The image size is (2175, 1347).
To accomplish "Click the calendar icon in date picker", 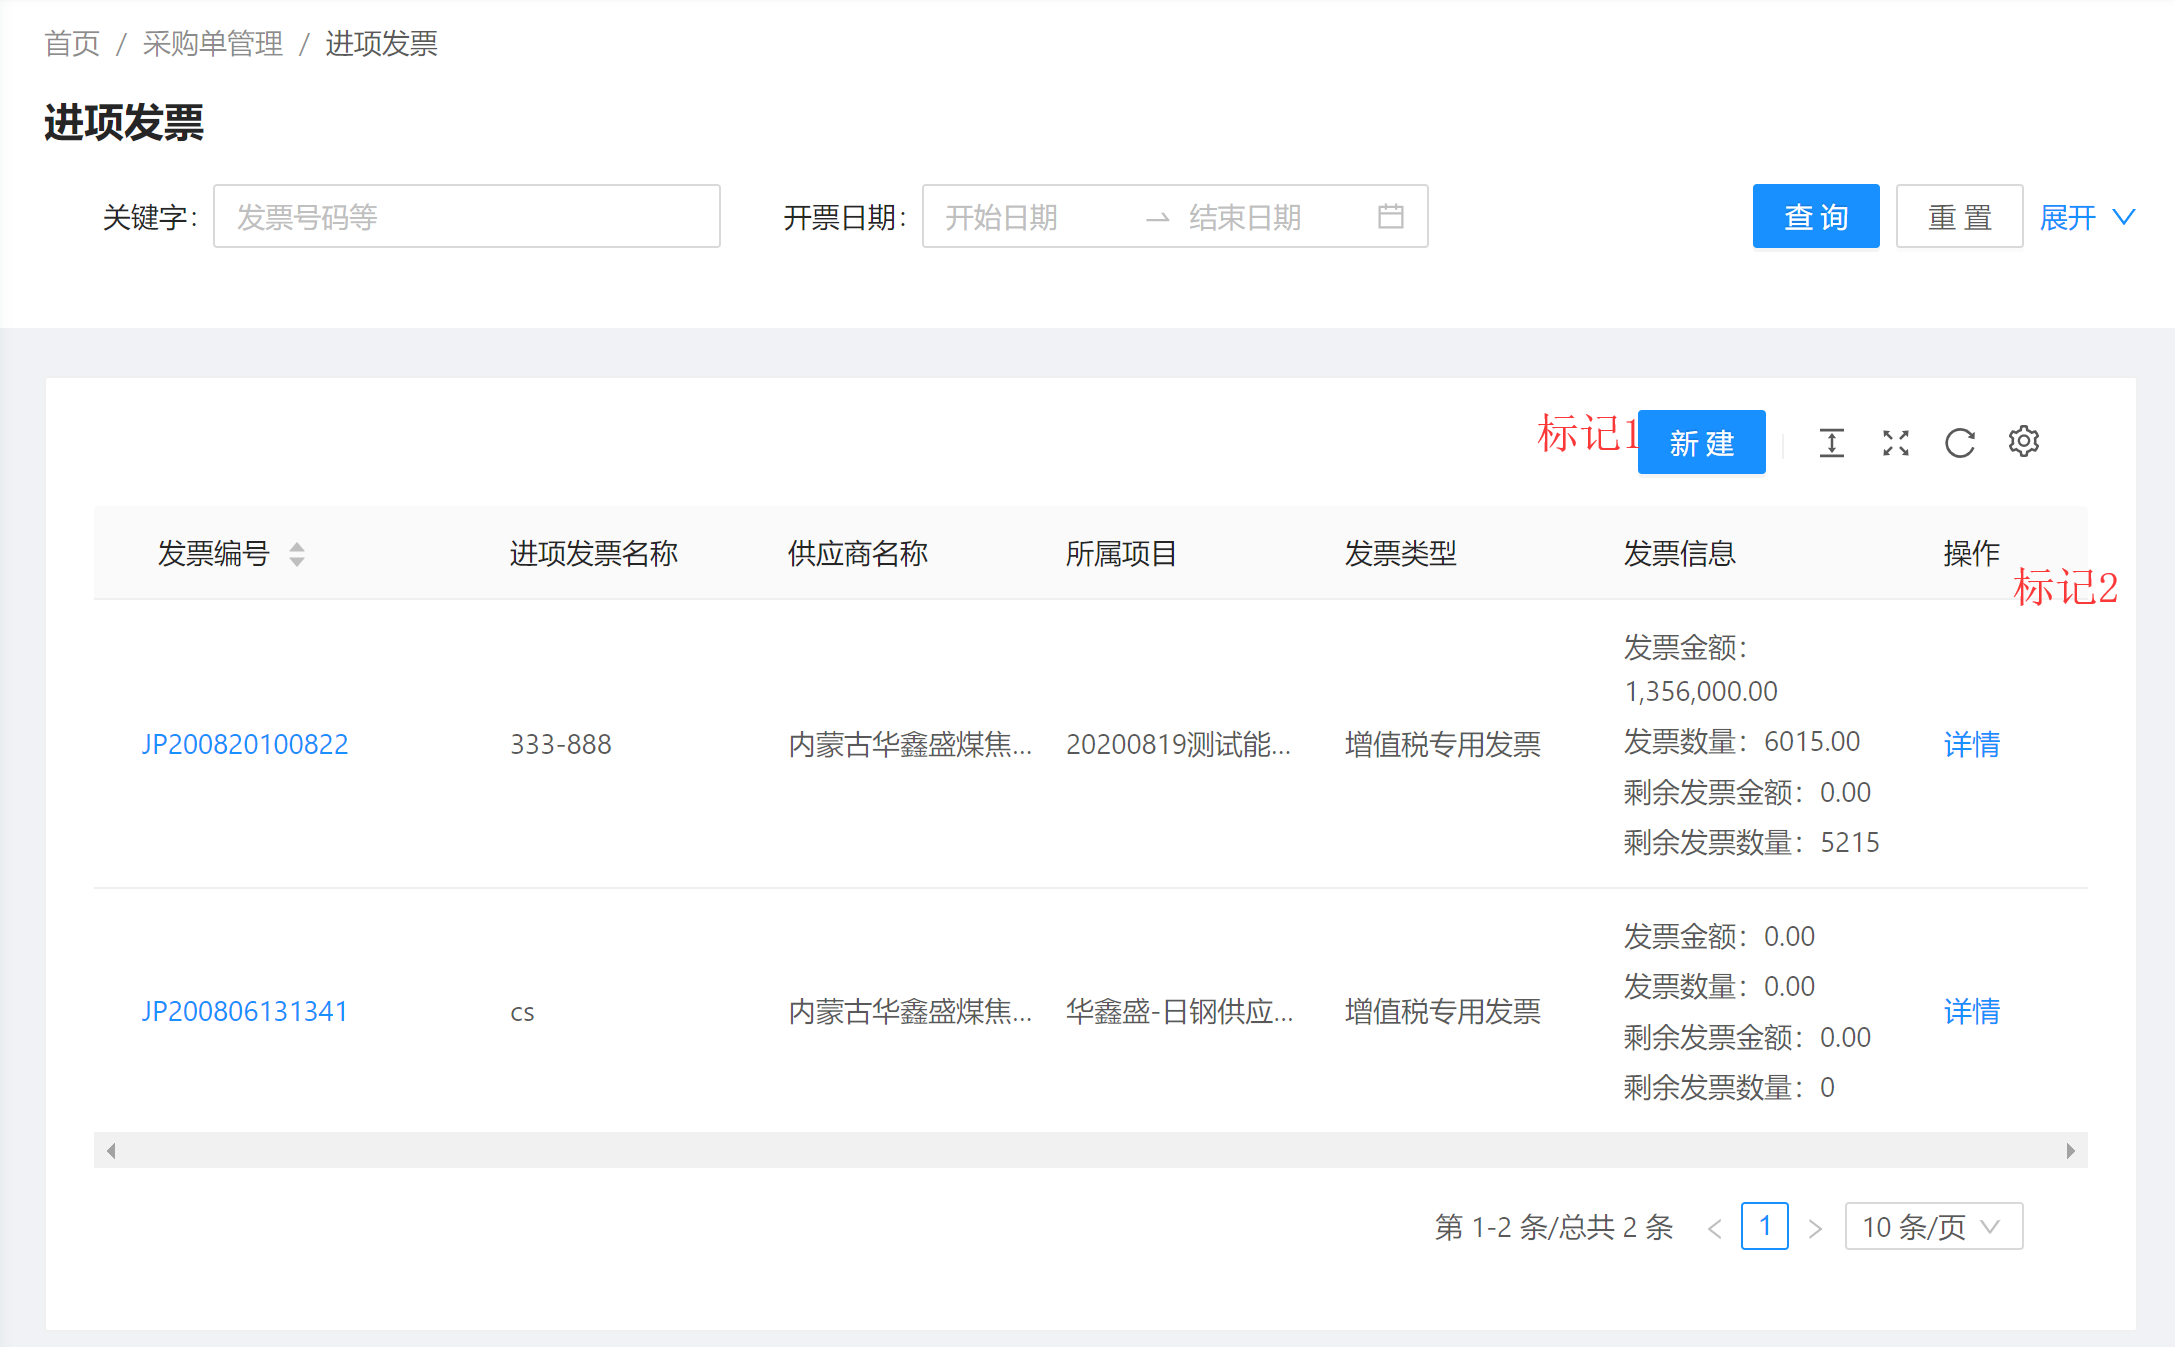I will (1390, 216).
